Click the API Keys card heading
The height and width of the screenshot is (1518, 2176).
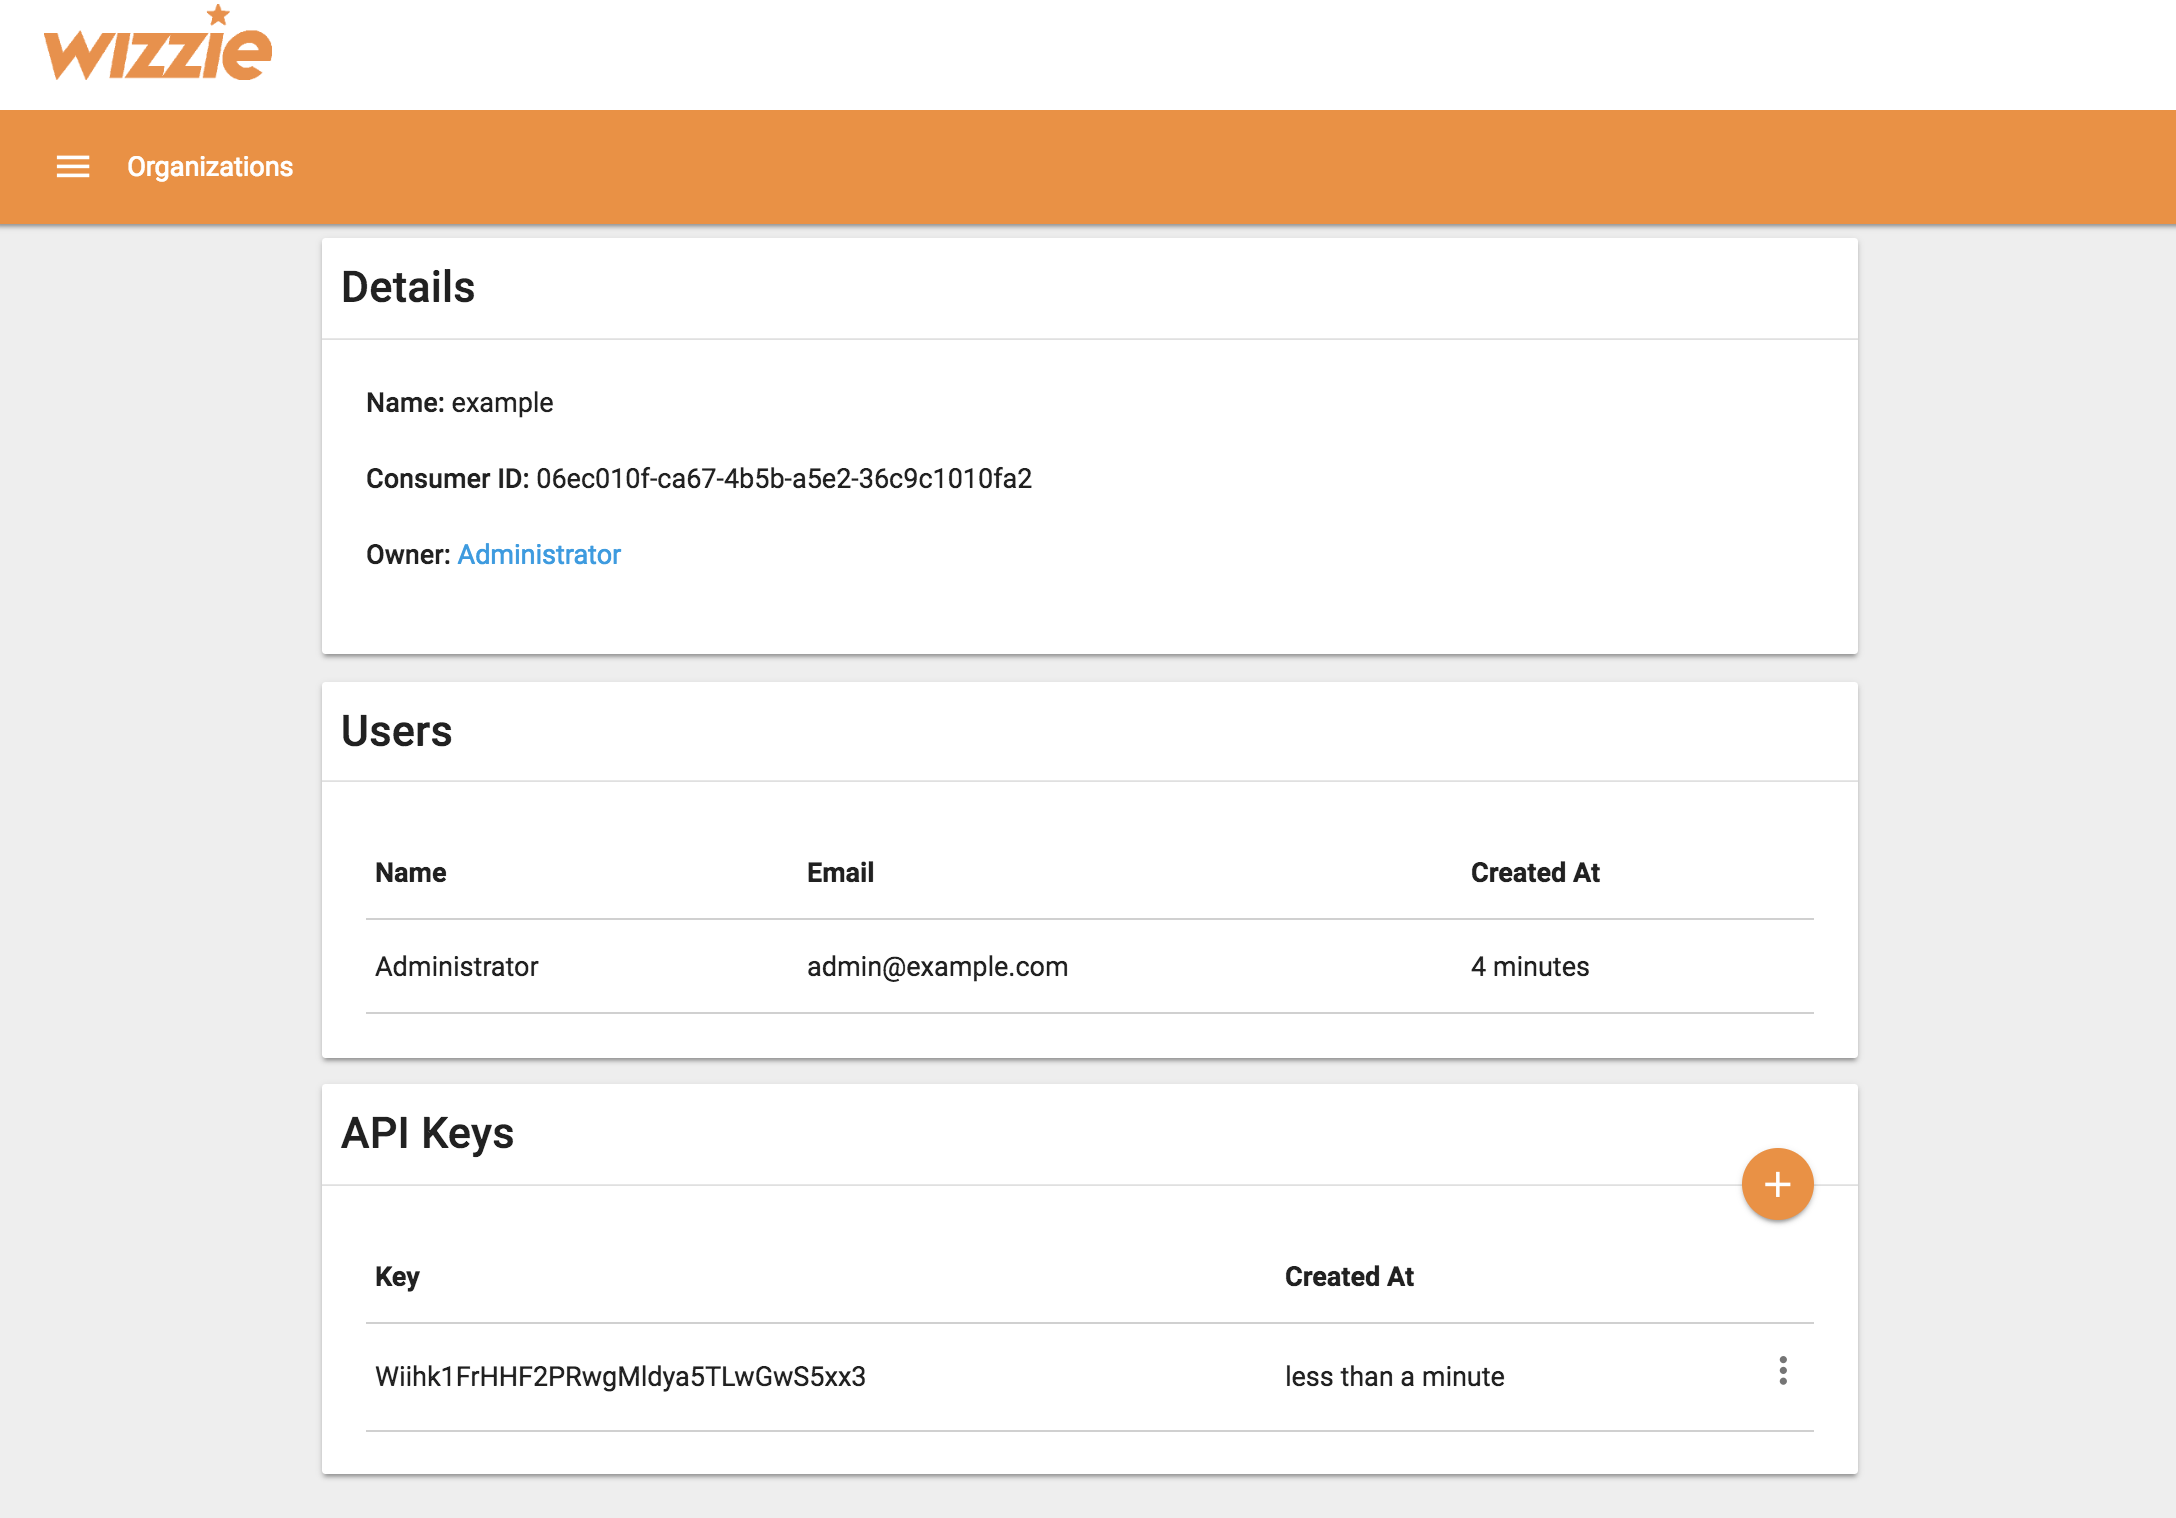[428, 1134]
